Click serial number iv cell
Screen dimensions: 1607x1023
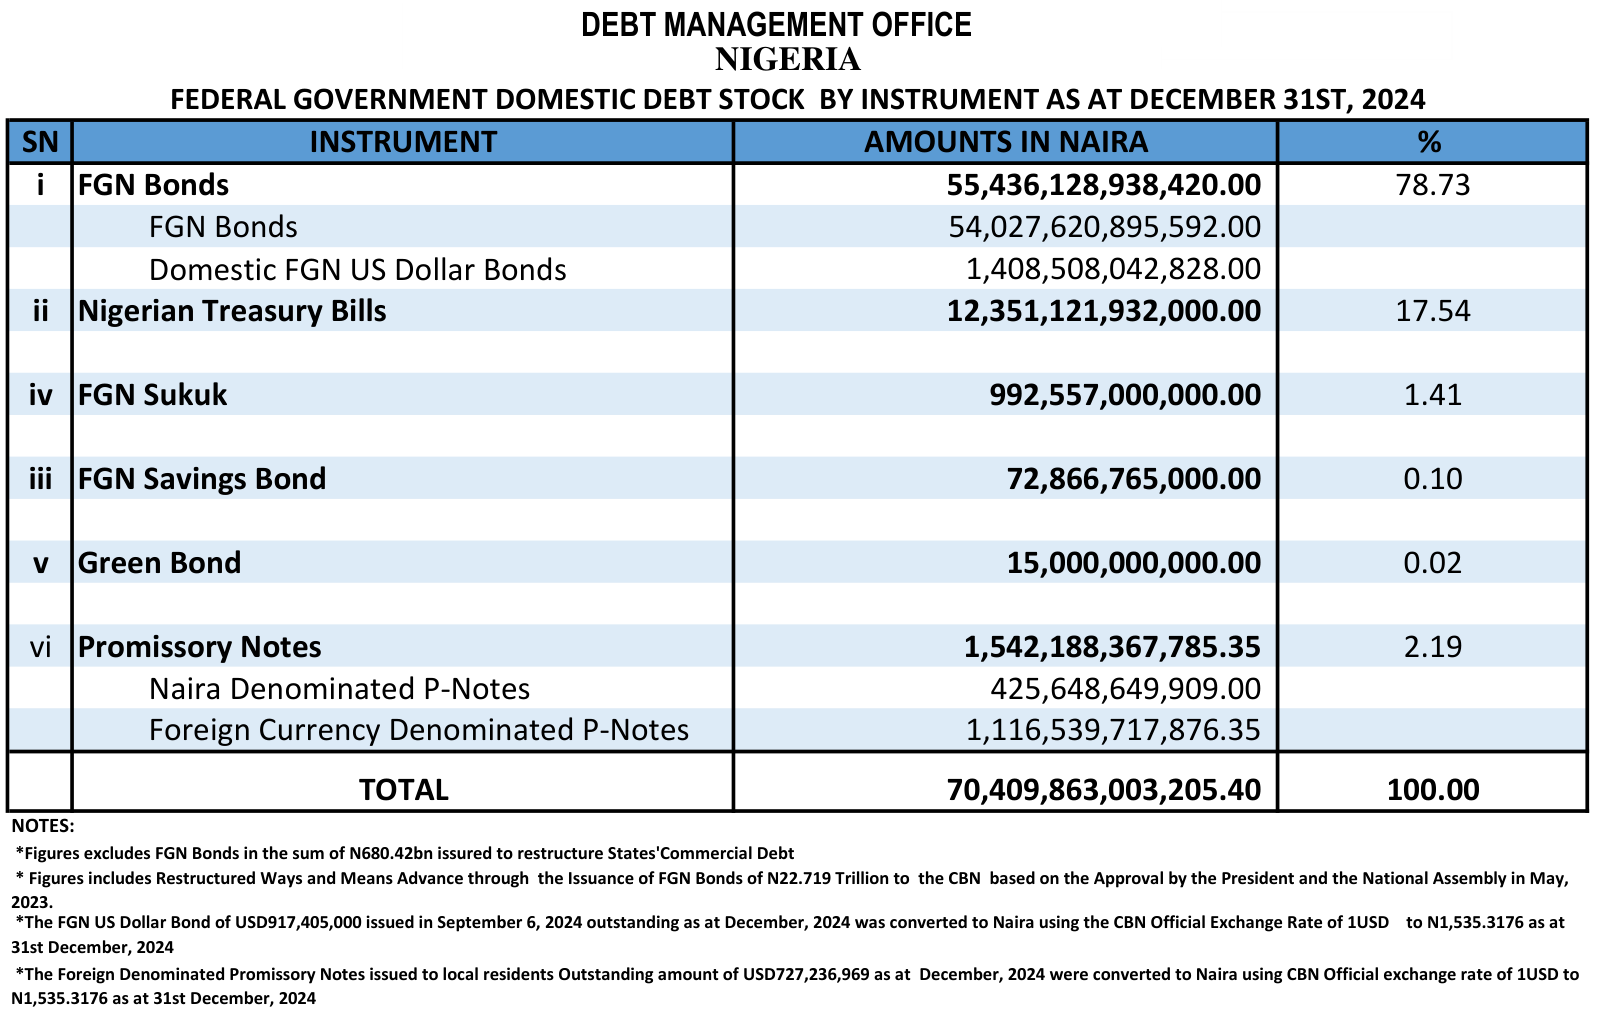click(x=40, y=395)
